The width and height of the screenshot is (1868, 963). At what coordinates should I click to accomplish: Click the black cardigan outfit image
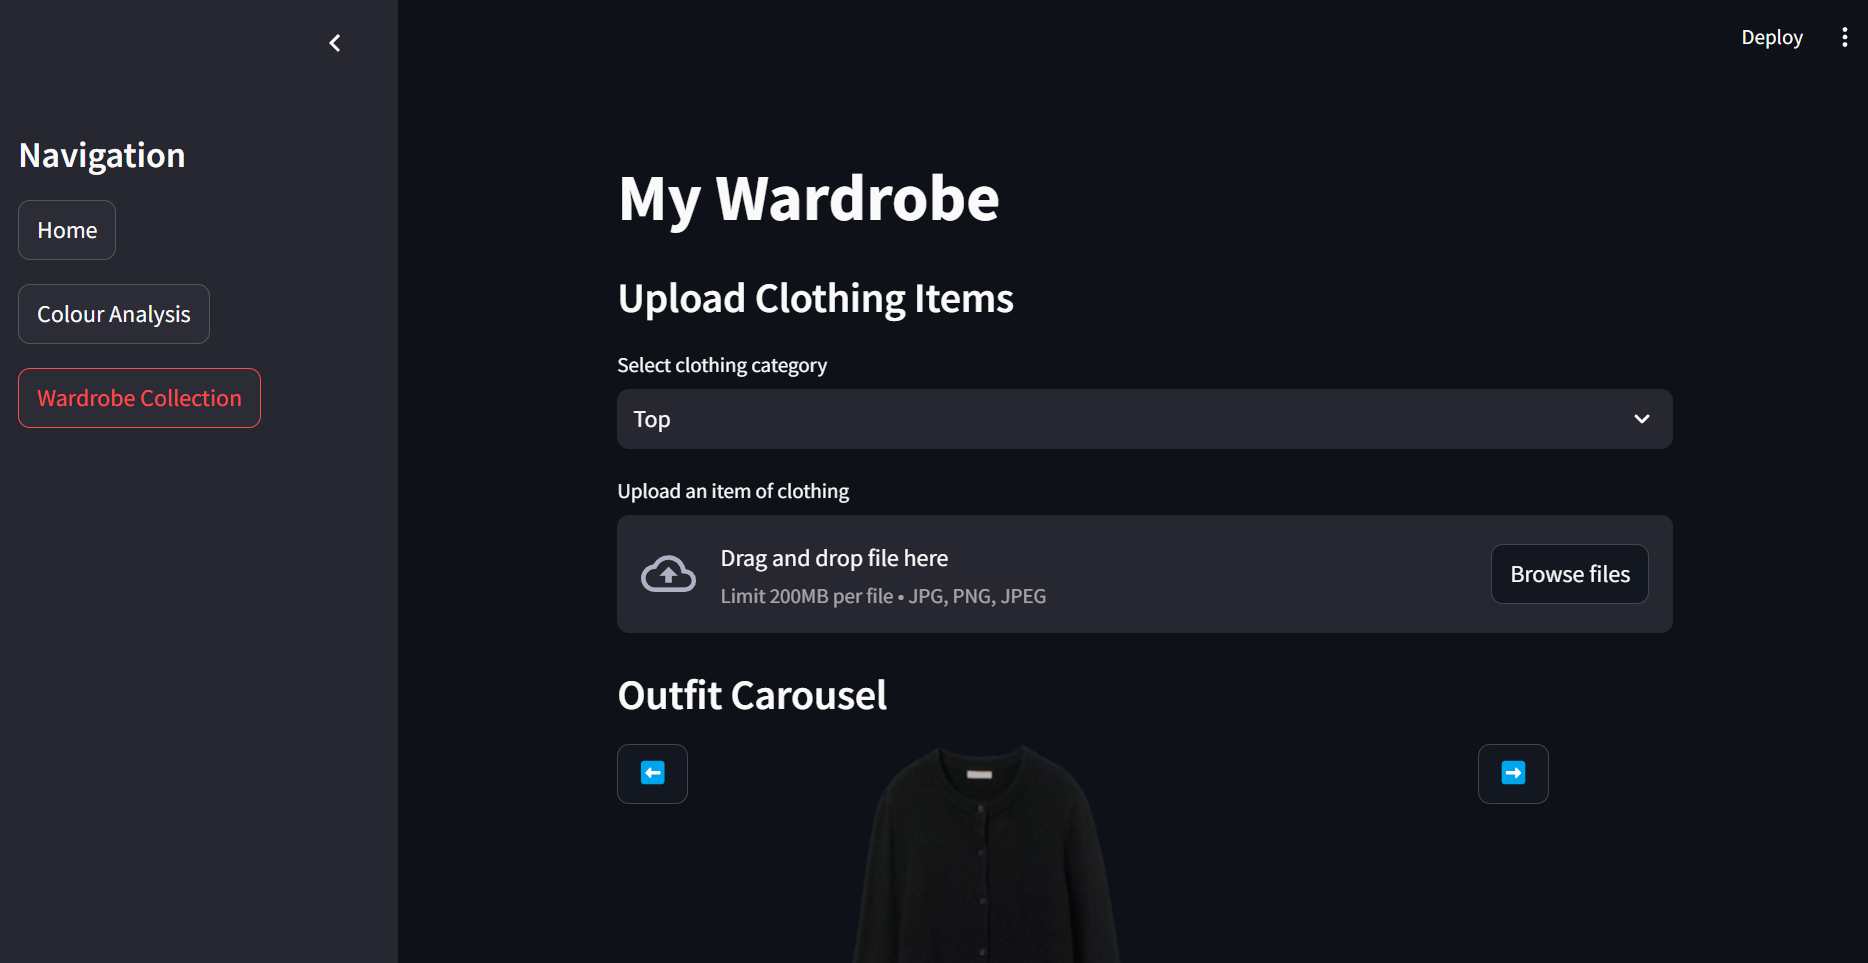(x=985, y=853)
